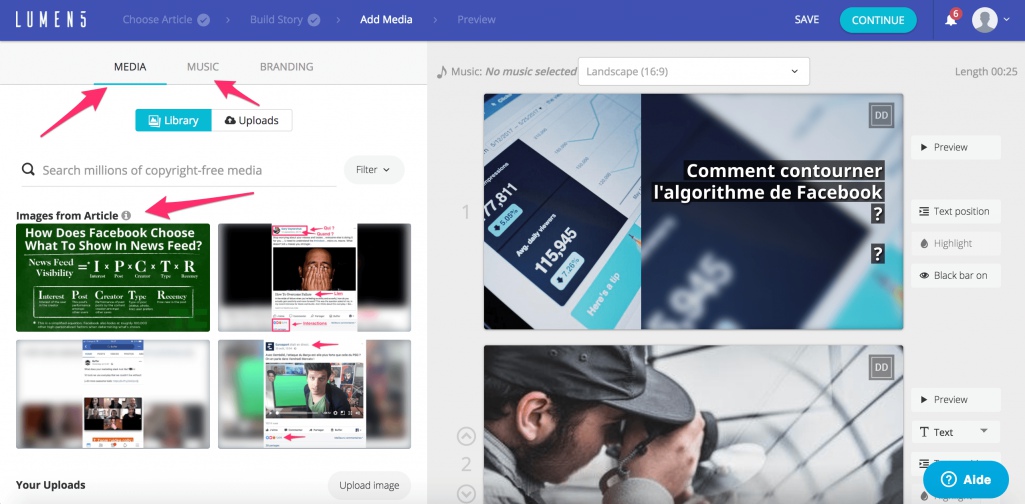This screenshot has height=504, width=1025.
Task: Open Text position for slide 1
Action: pyautogui.click(x=955, y=211)
